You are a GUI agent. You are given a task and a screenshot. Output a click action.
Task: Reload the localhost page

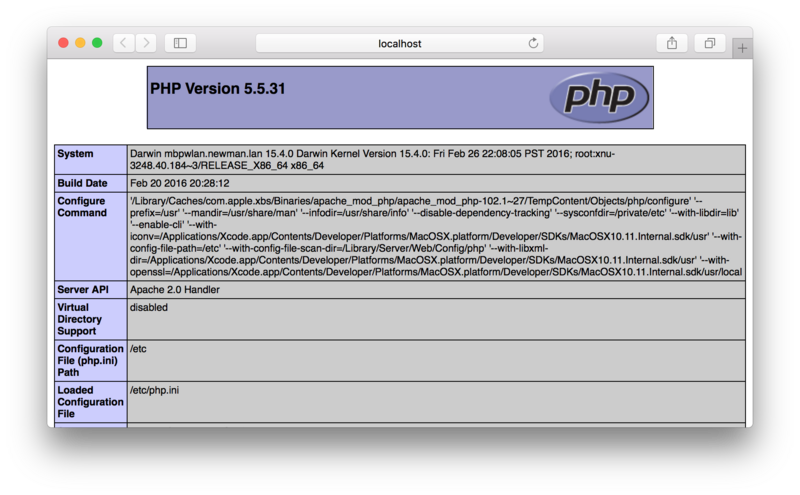(x=533, y=43)
